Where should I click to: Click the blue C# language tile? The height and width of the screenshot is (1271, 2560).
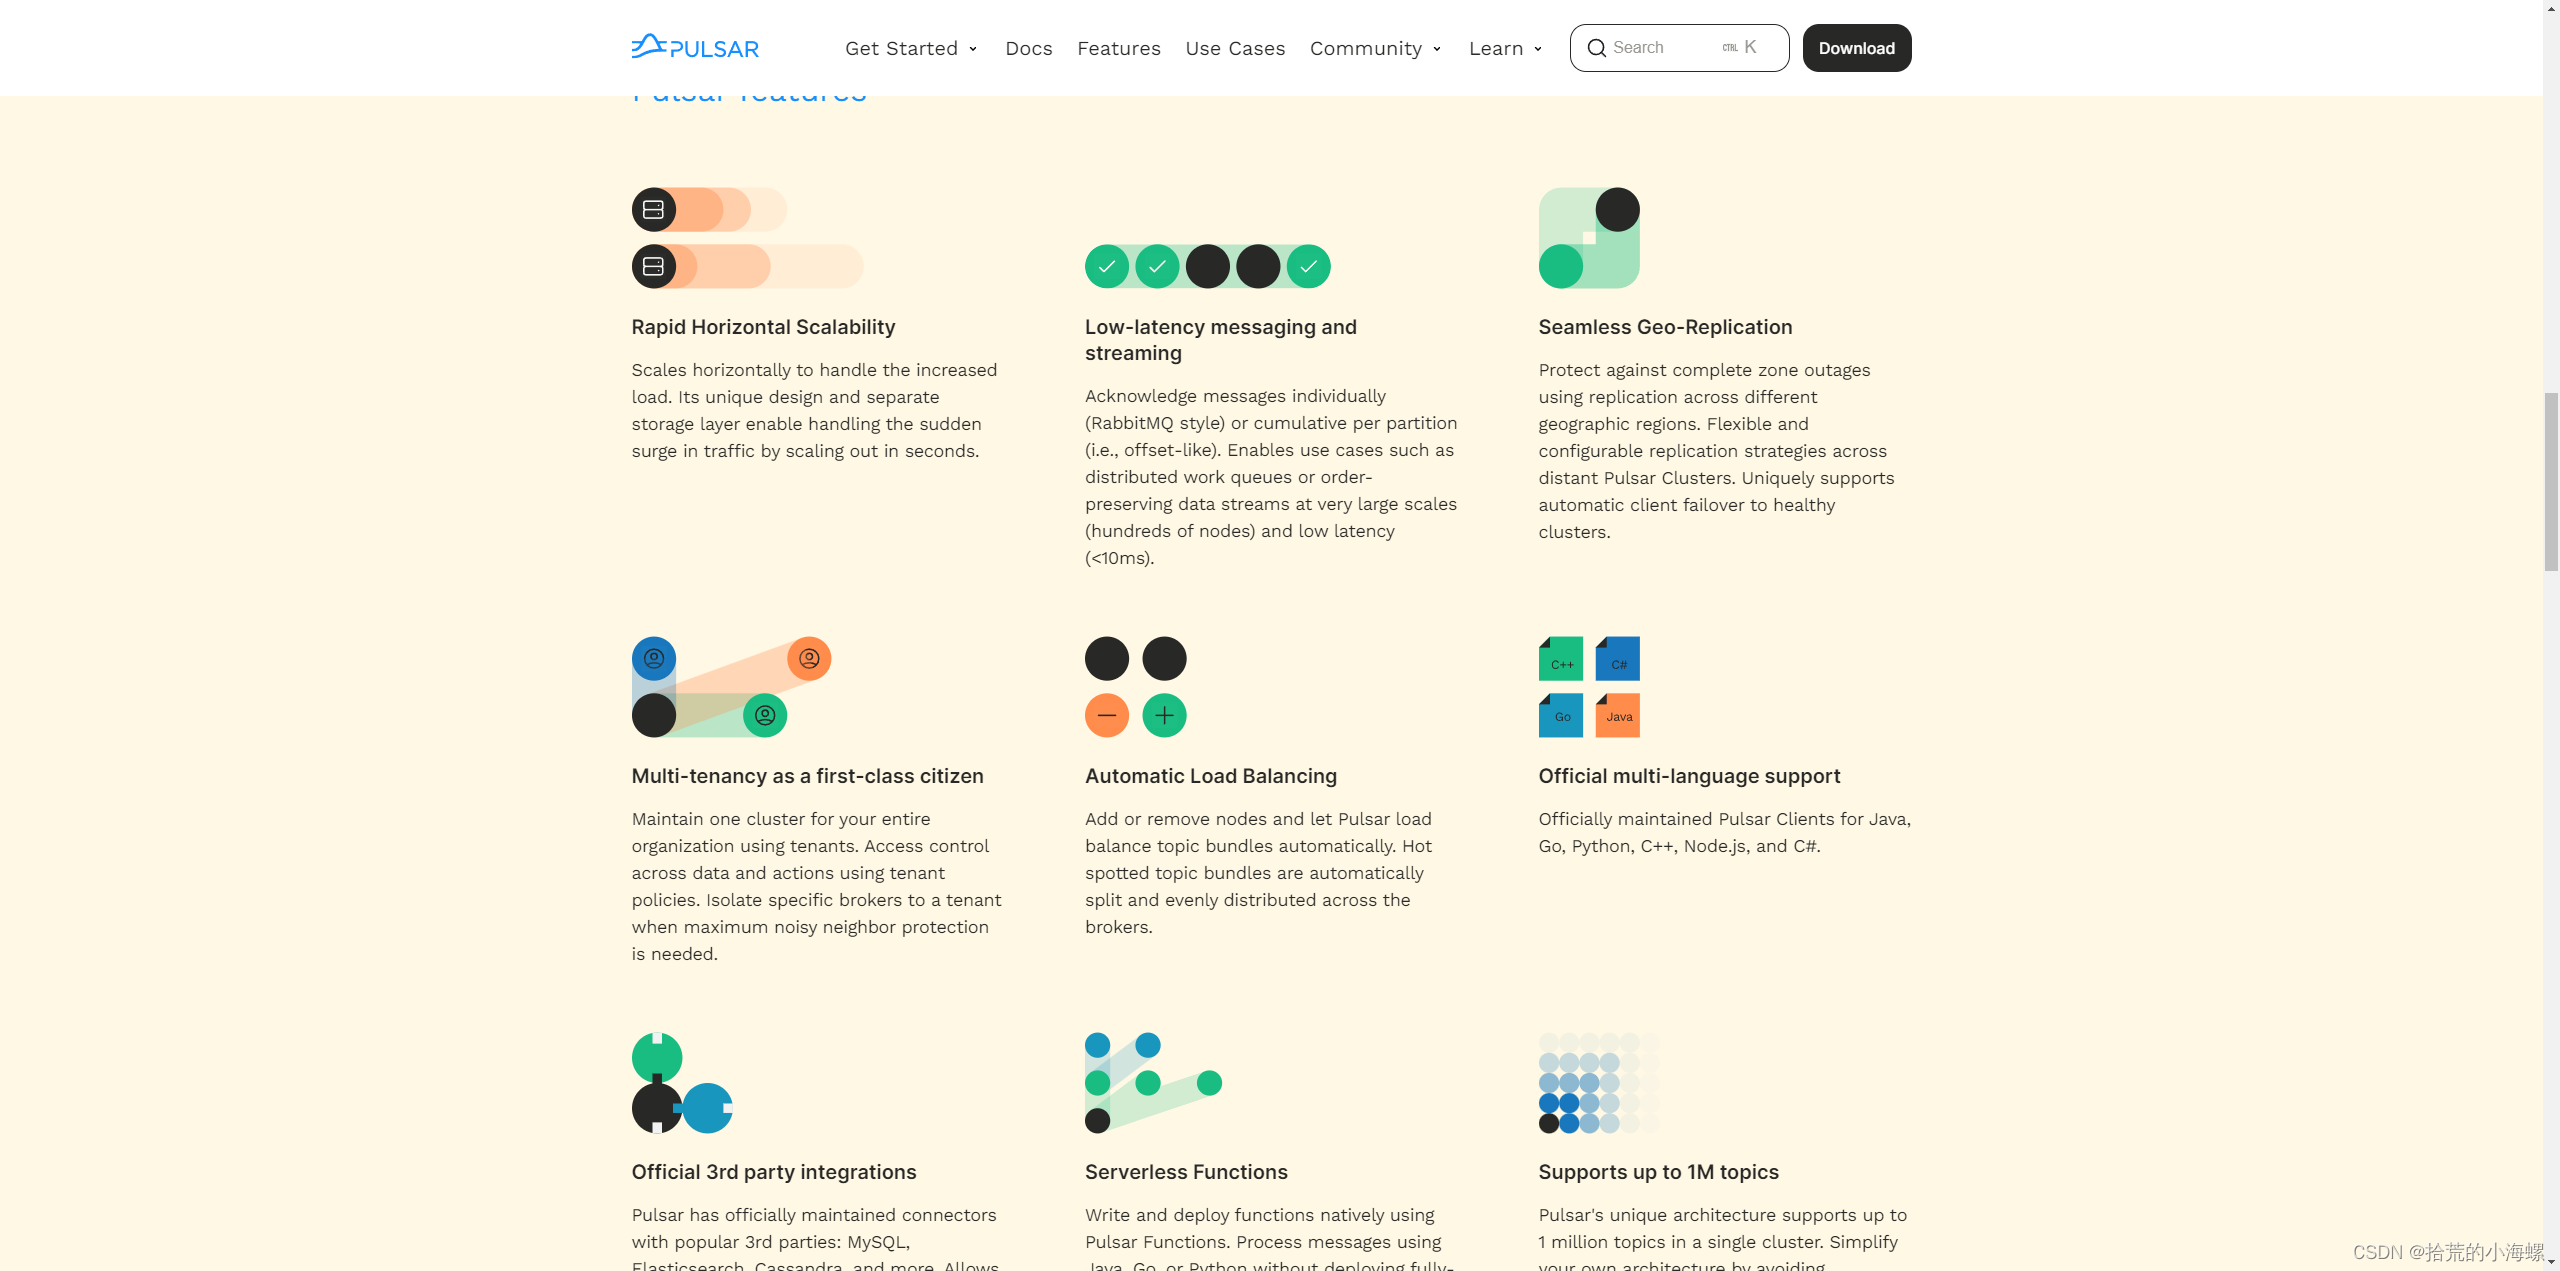[1618, 659]
